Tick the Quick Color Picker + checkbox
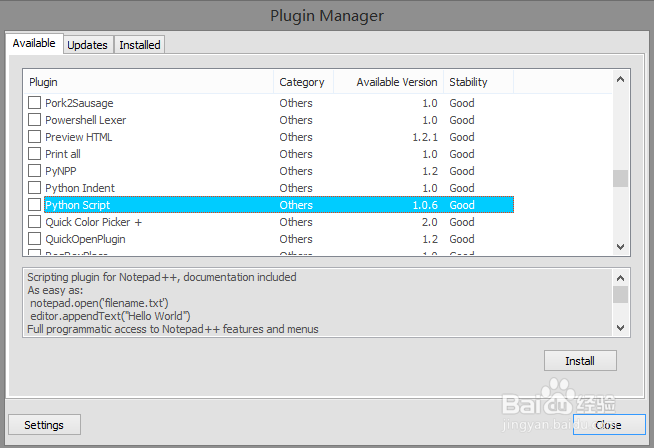The image size is (654, 448). tap(34, 222)
